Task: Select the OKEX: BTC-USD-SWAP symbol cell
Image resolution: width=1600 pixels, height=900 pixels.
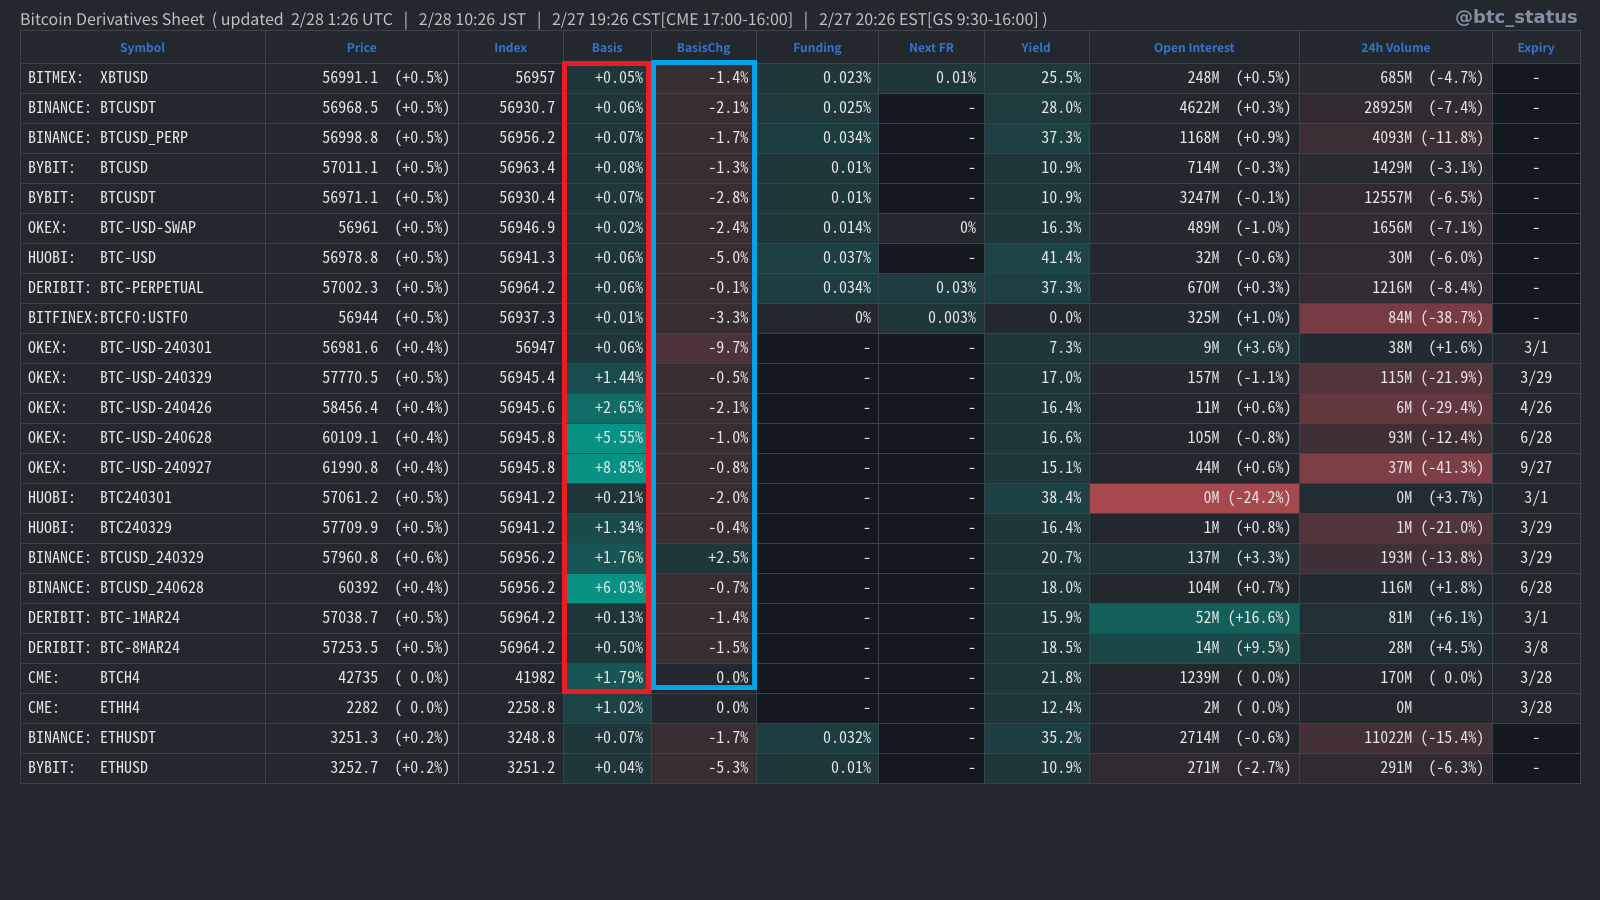Action: pyautogui.click(x=143, y=228)
